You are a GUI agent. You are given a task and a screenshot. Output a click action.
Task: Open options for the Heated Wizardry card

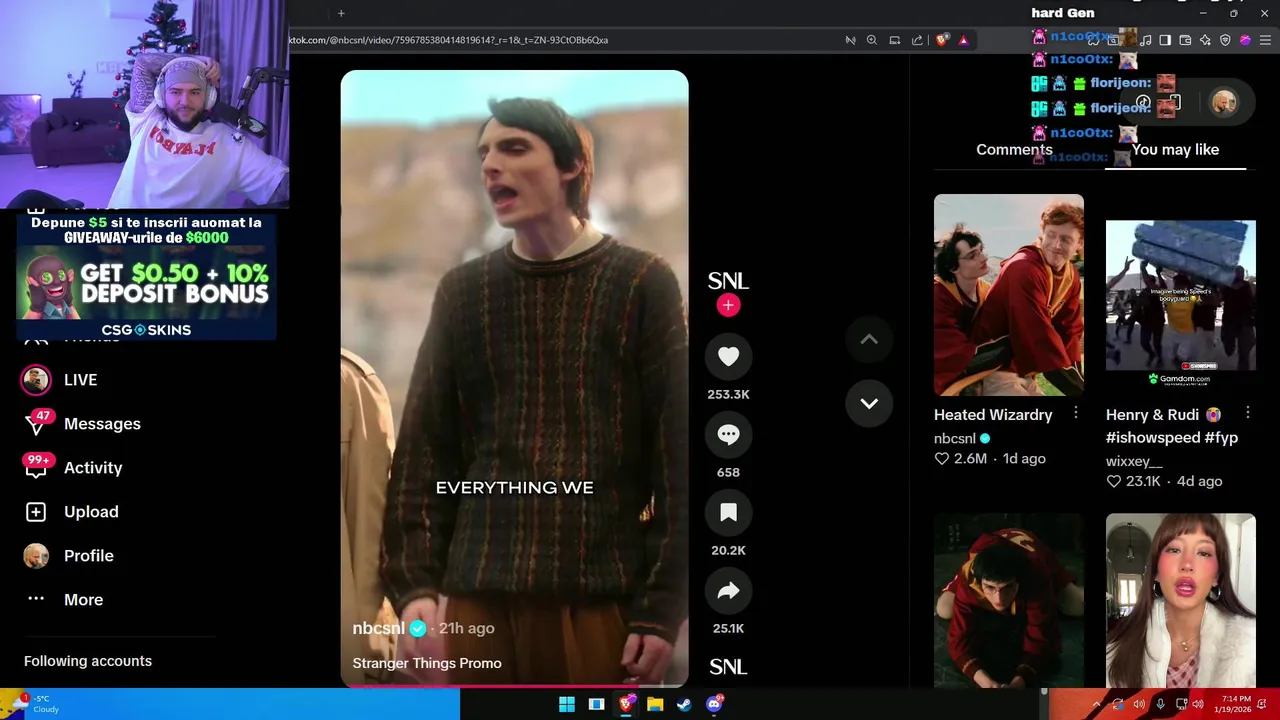[x=1076, y=413]
